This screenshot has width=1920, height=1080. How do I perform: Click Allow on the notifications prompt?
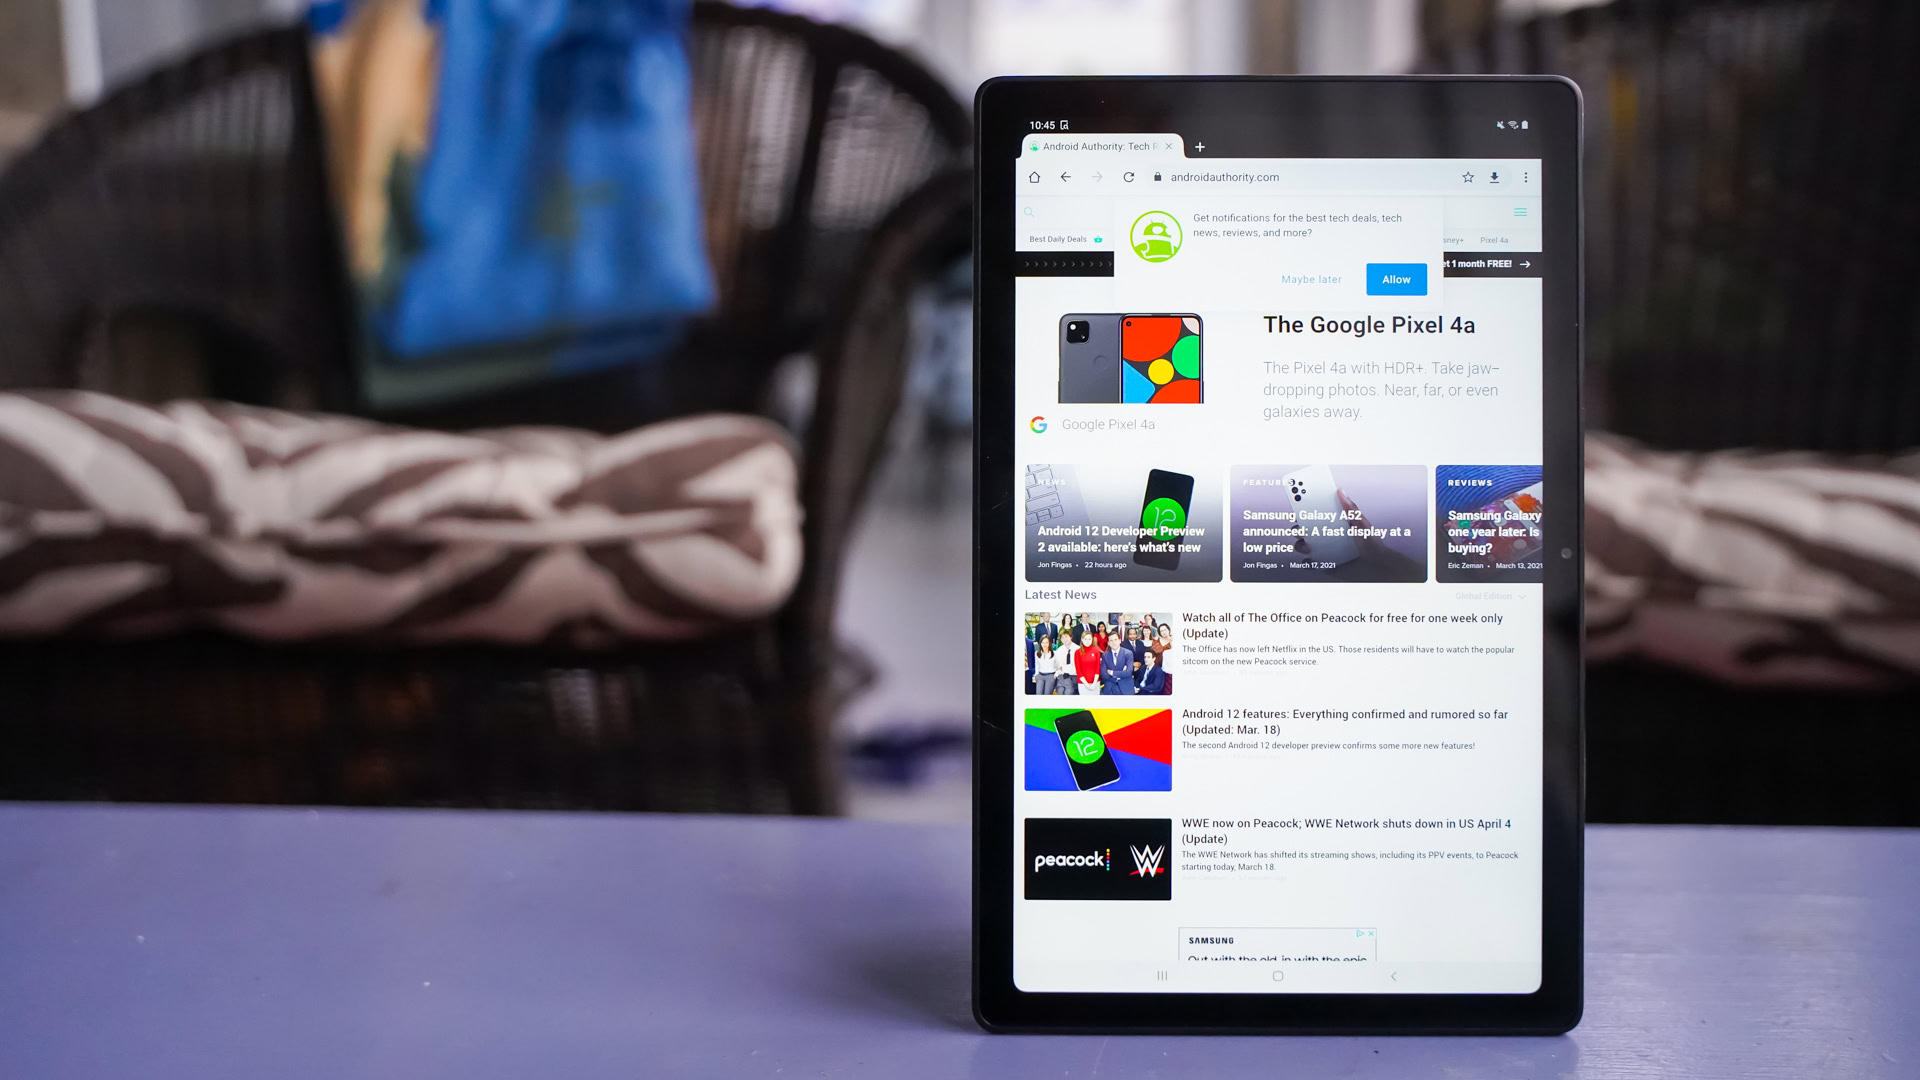point(1395,278)
